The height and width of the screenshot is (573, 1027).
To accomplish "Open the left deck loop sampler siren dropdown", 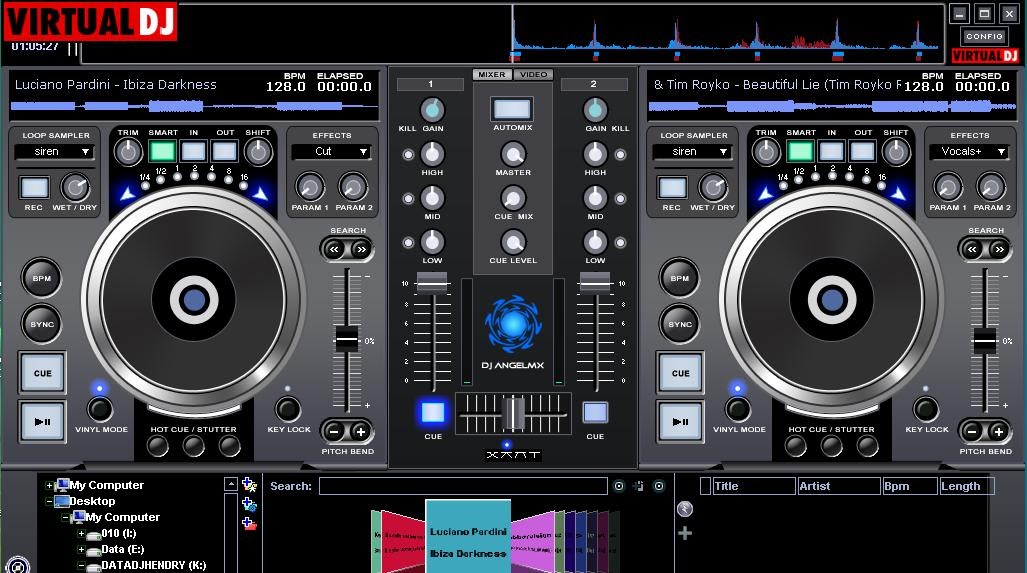I will [x=55, y=151].
